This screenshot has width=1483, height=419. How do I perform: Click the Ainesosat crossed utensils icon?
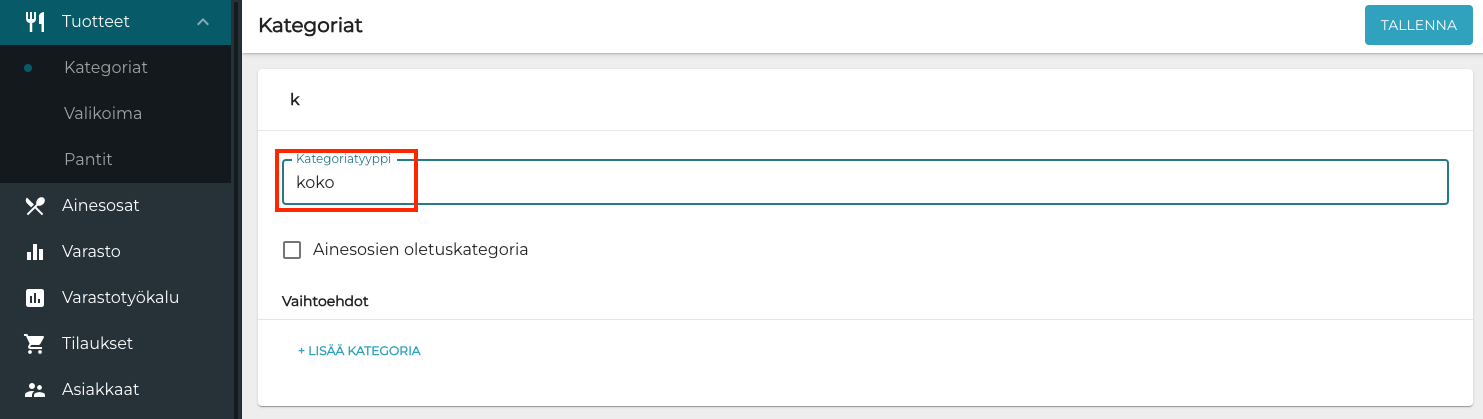35,206
